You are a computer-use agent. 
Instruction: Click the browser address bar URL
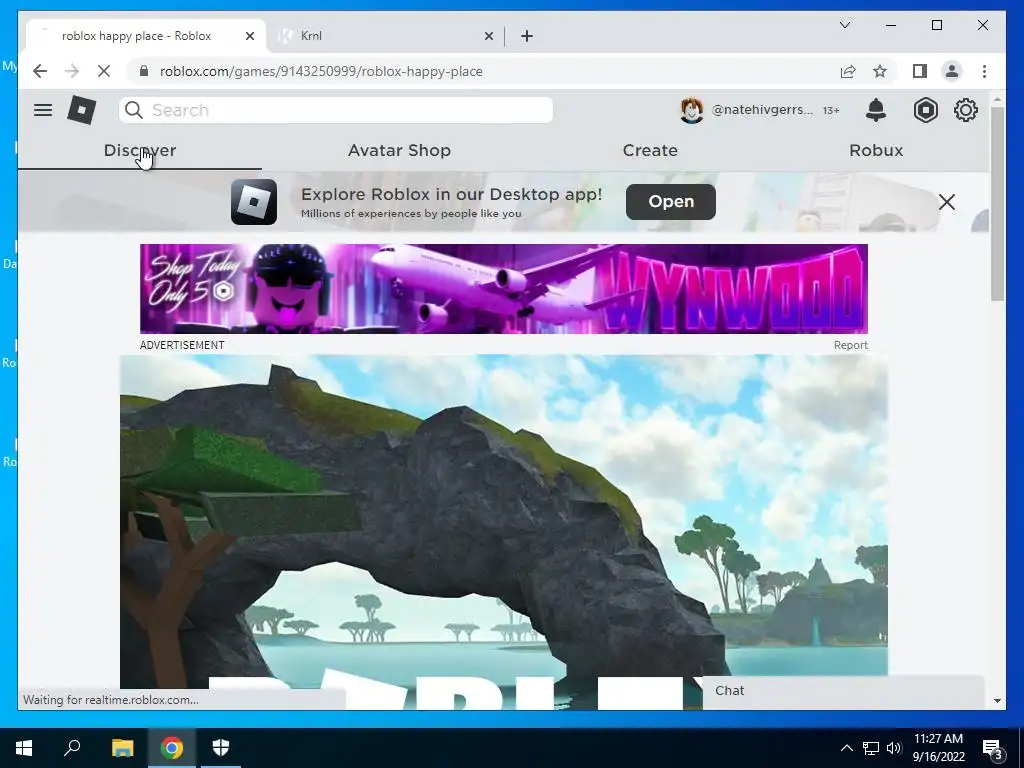point(321,71)
